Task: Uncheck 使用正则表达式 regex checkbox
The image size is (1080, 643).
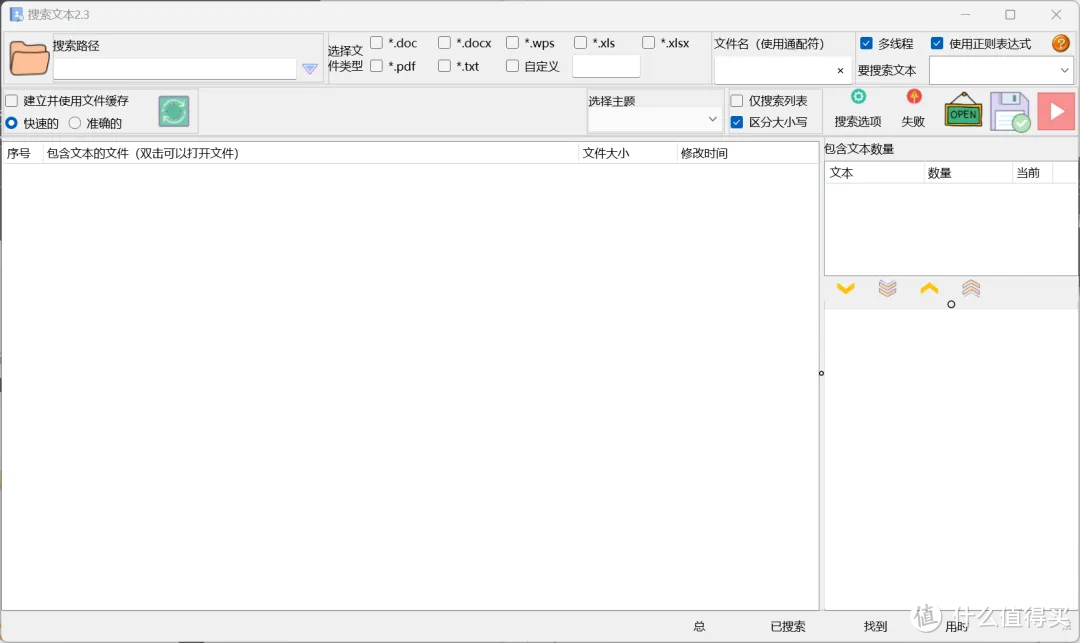Action: 937,43
